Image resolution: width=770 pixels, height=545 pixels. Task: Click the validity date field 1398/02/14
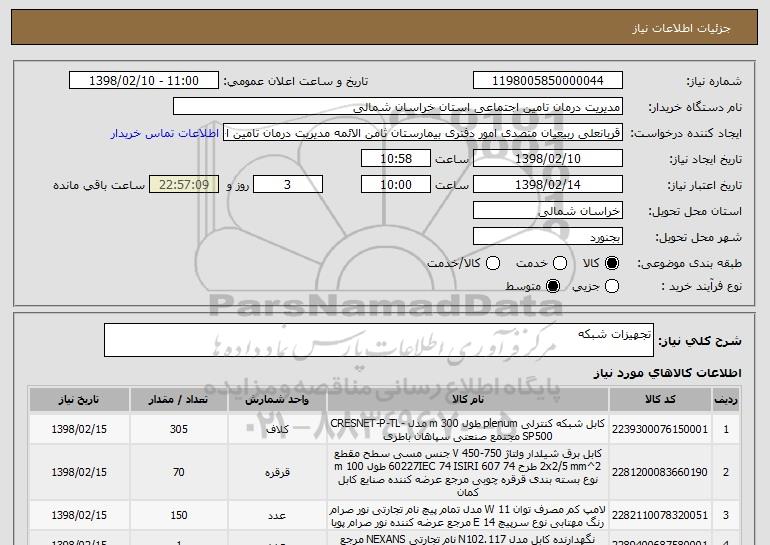click(548, 185)
